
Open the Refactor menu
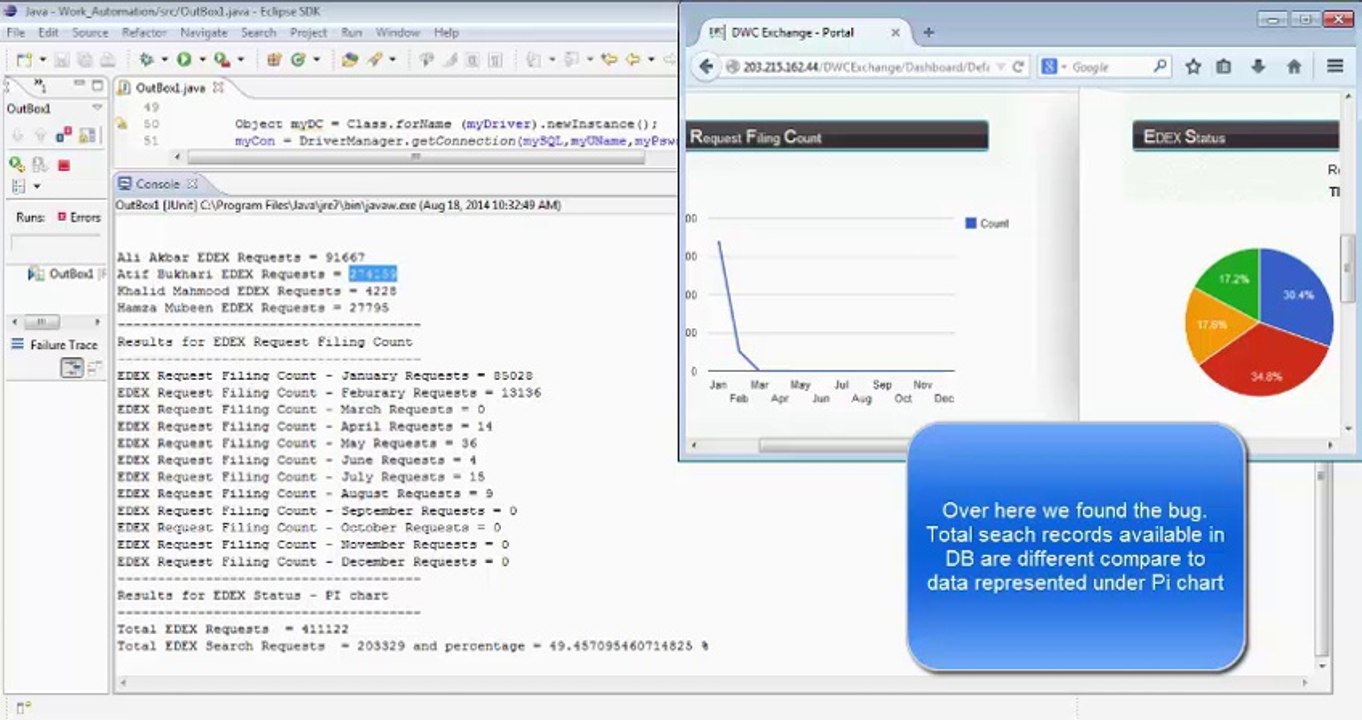coord(144,33)
